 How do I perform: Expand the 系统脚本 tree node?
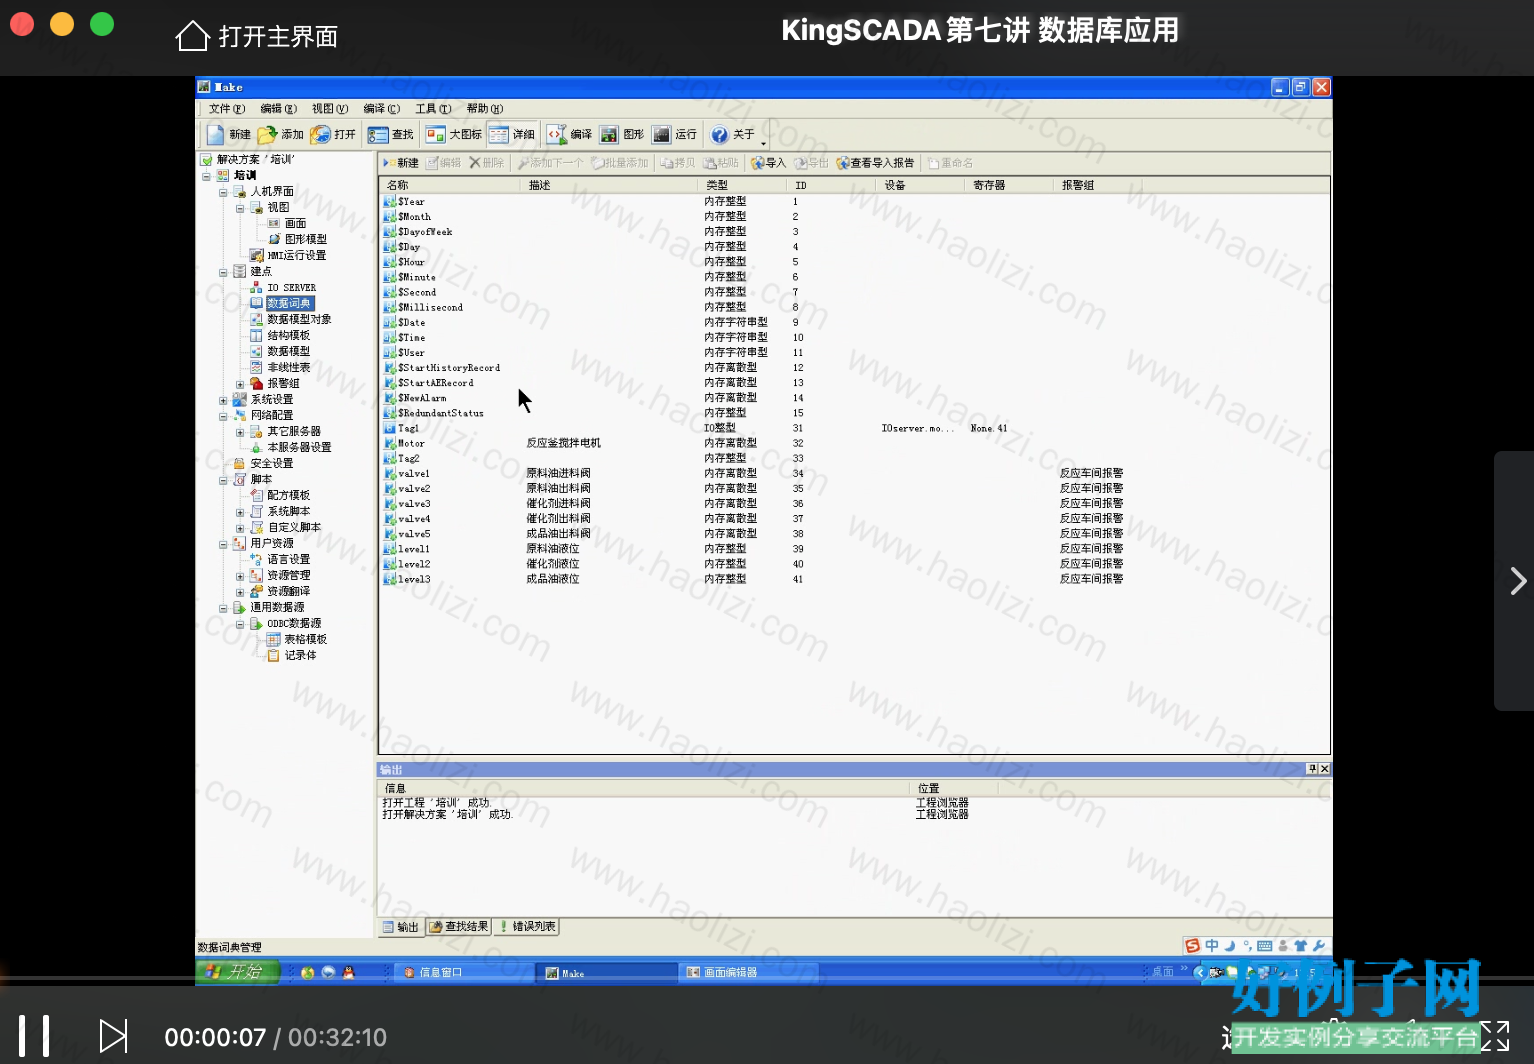240,511
